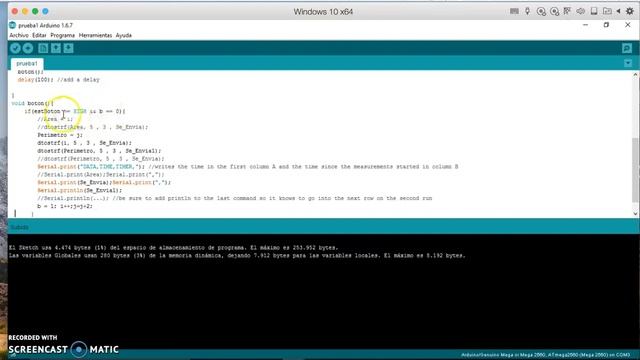The image size is (640, 360).
Task: Click the "El Sketch usa 4.474 bytes" console line
Action: tap(173, 248)
